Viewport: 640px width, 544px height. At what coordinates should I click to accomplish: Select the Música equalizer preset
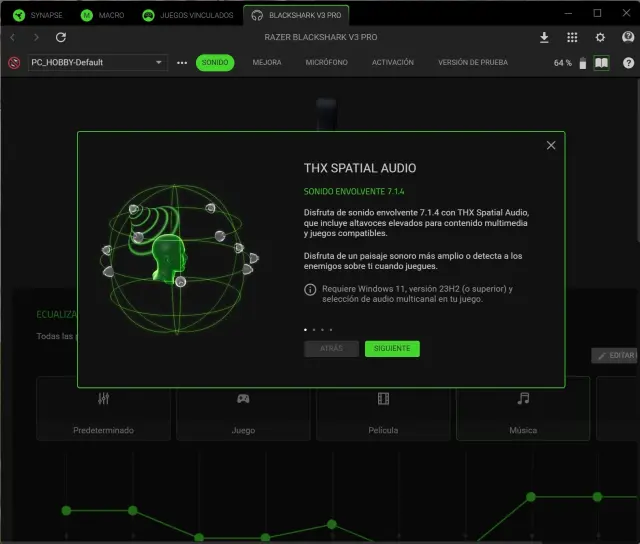(x=522, y=410)
